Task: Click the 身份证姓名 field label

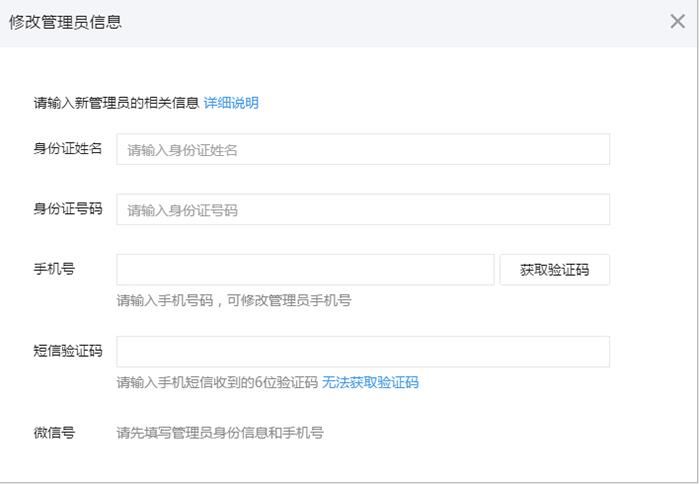Action: (68, 150)
